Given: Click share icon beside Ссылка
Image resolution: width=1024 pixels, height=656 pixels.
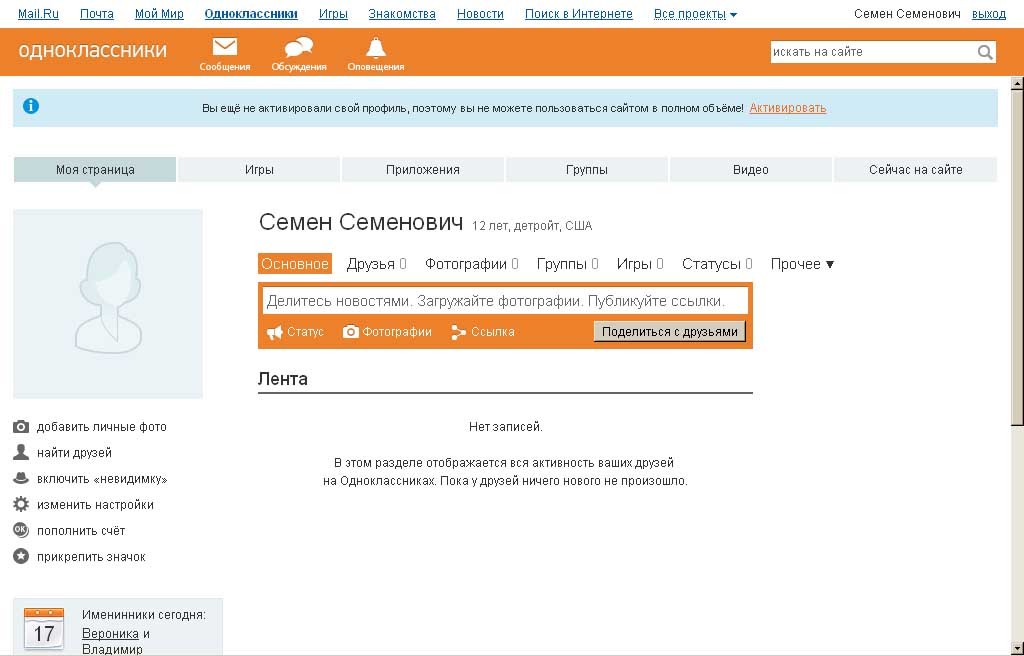Looking at the screenshot, I should [458, 332].
